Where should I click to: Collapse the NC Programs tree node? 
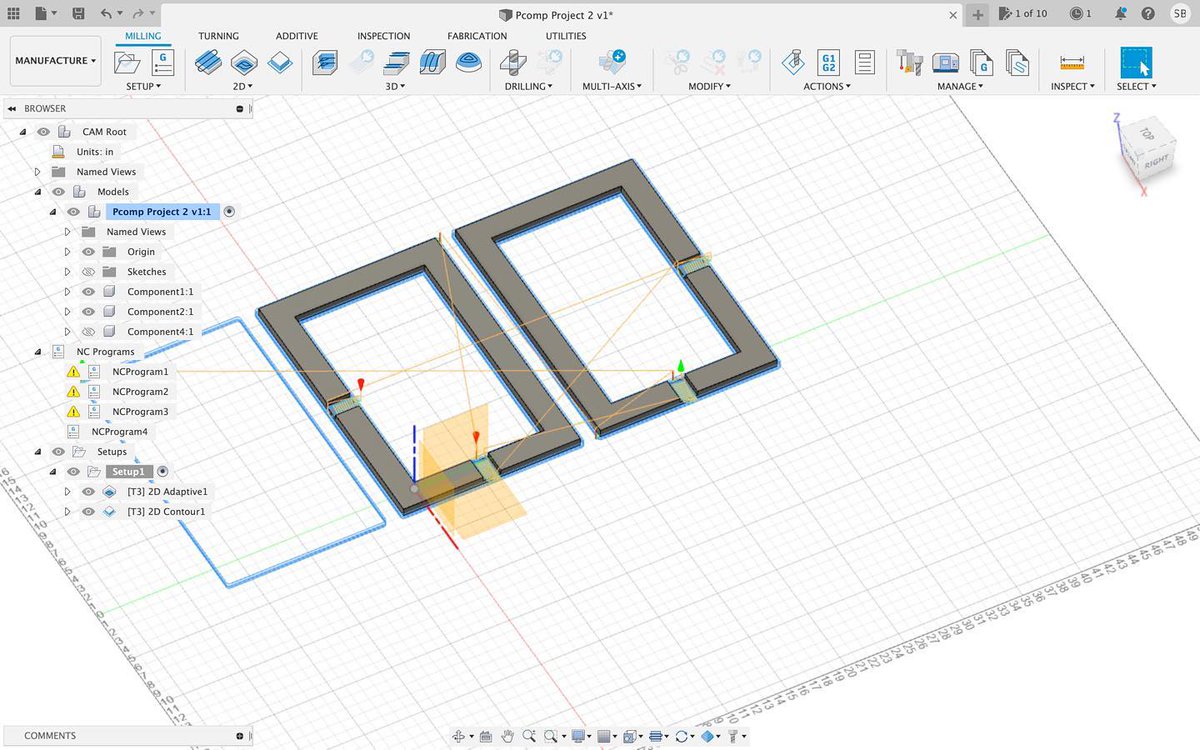coord(37,352)
